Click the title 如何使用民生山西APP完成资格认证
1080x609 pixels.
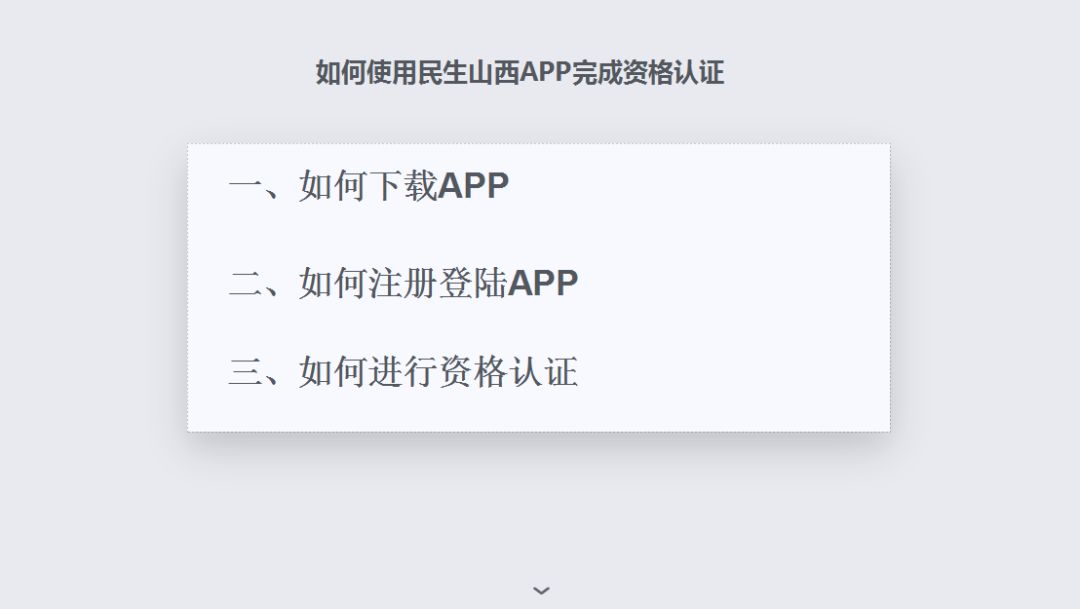(x=520, y=72)
